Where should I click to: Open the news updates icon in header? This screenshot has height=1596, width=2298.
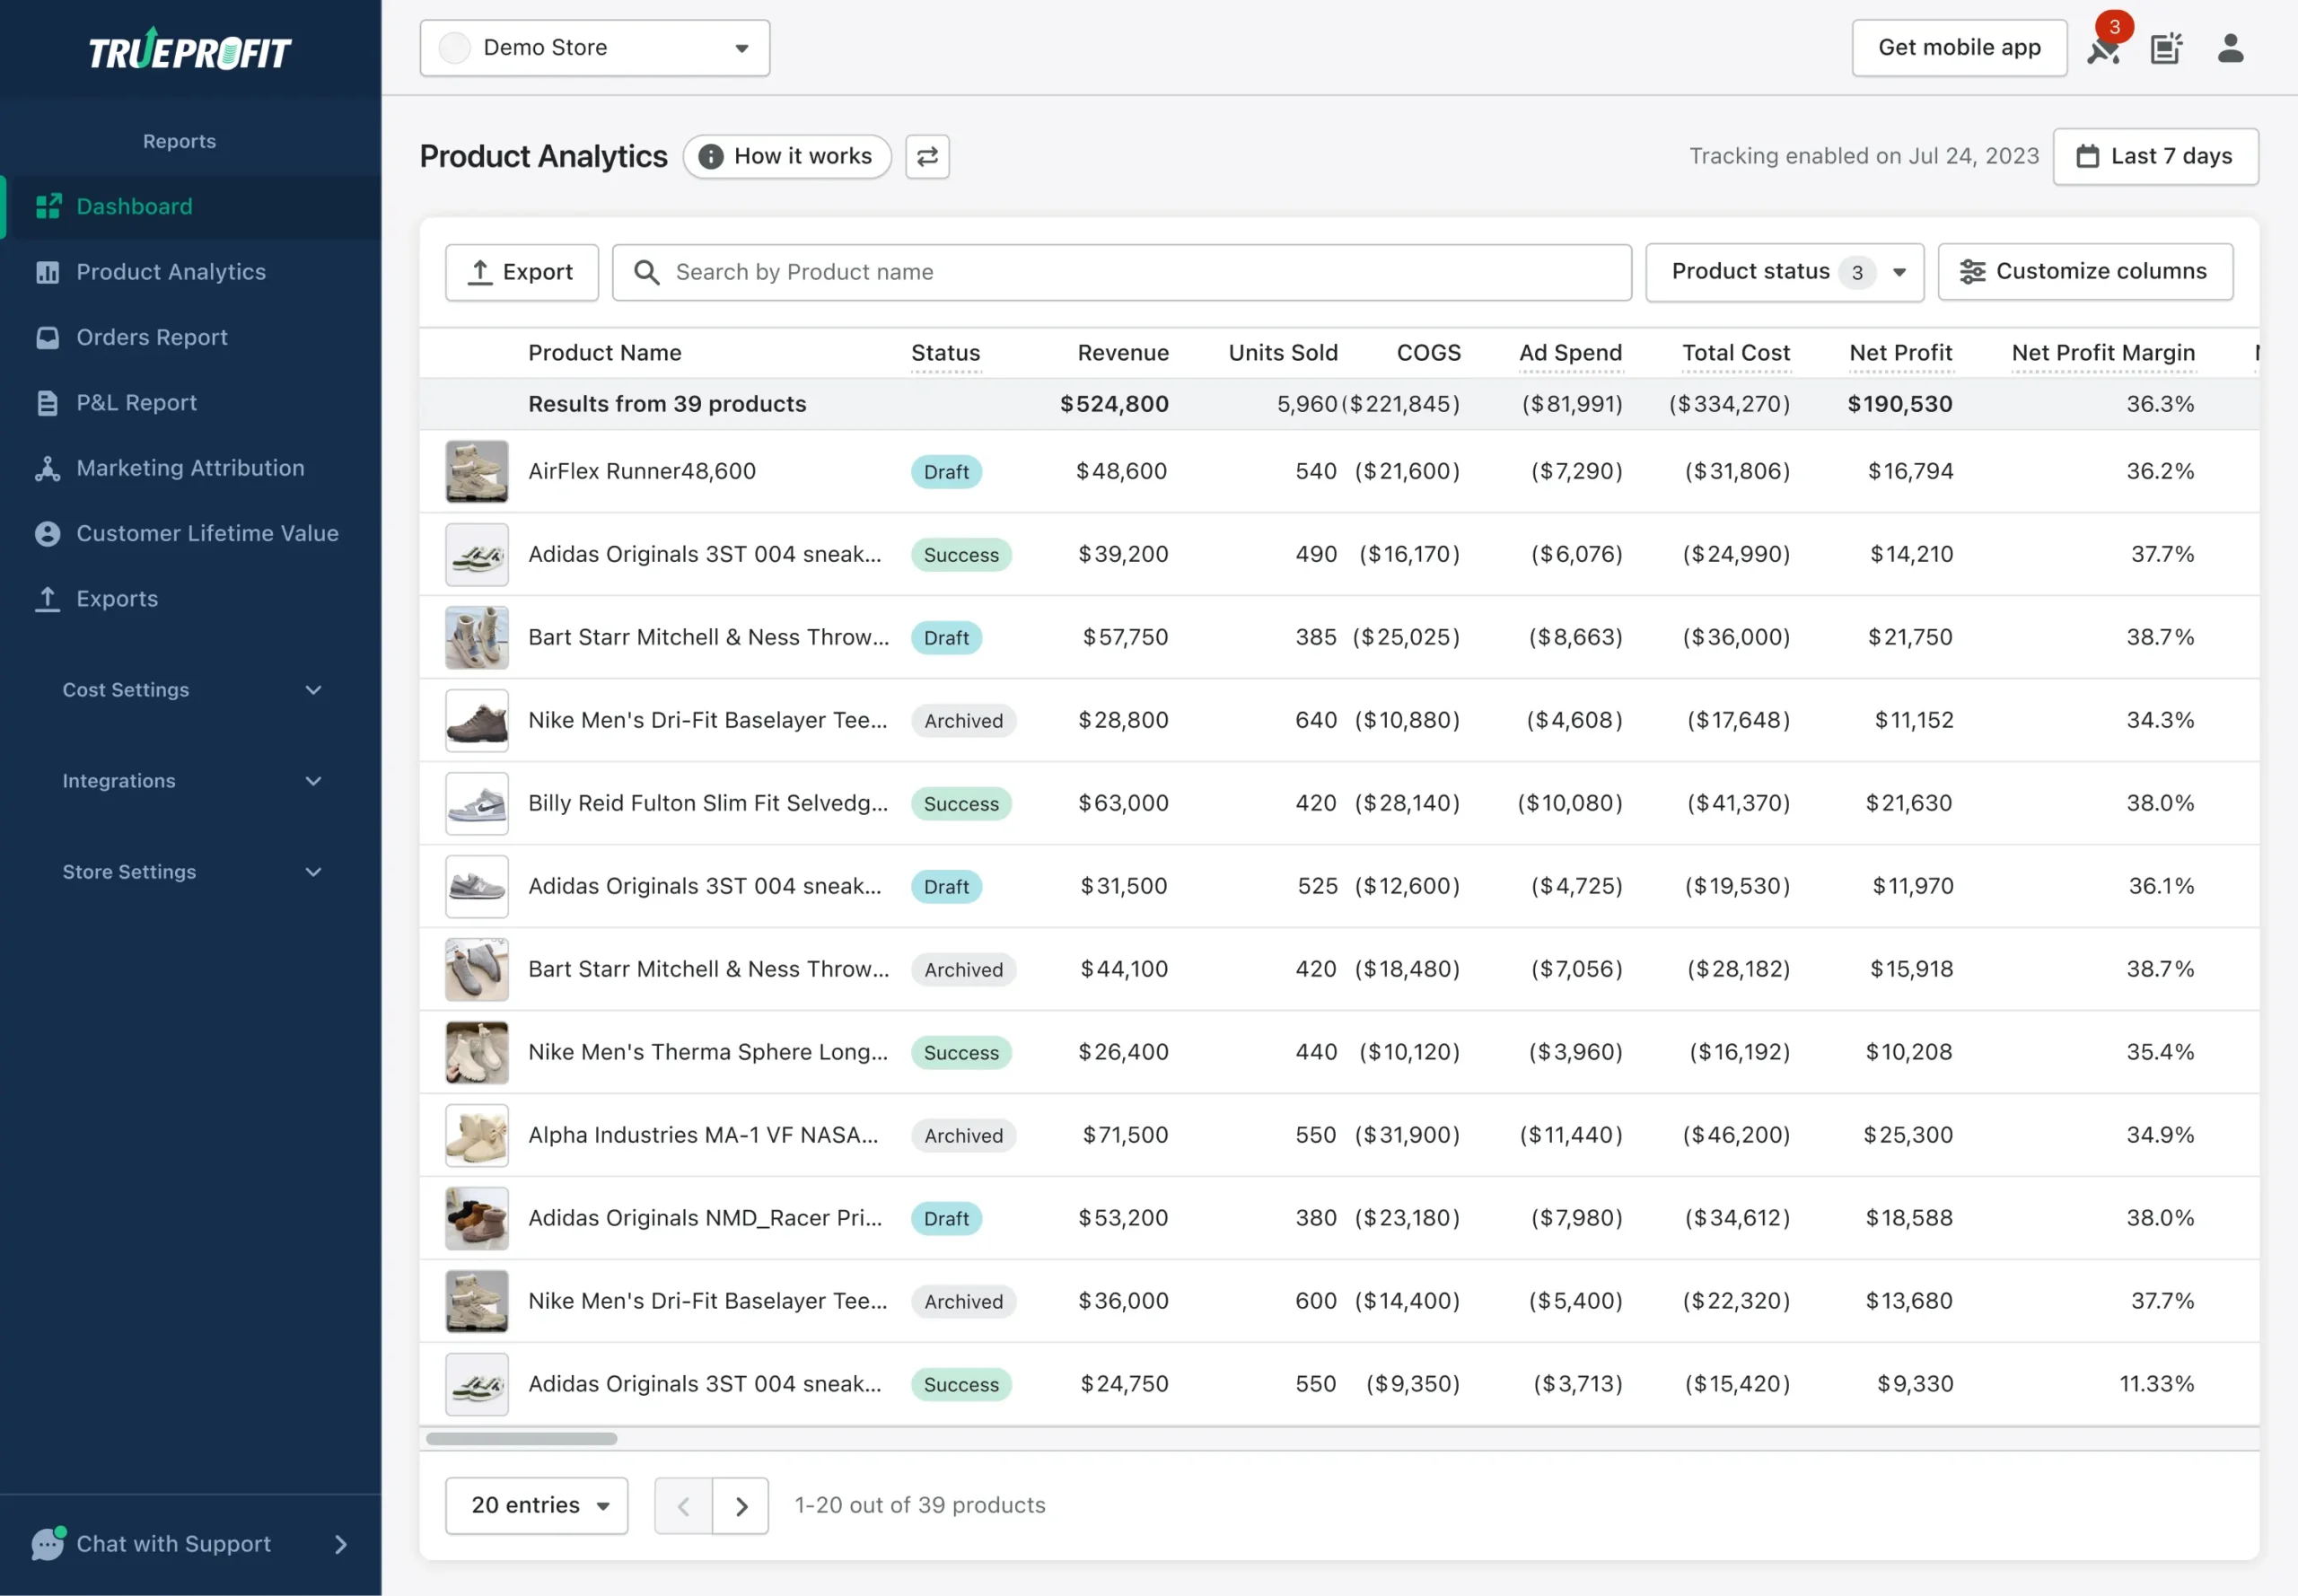point(2166,48)
